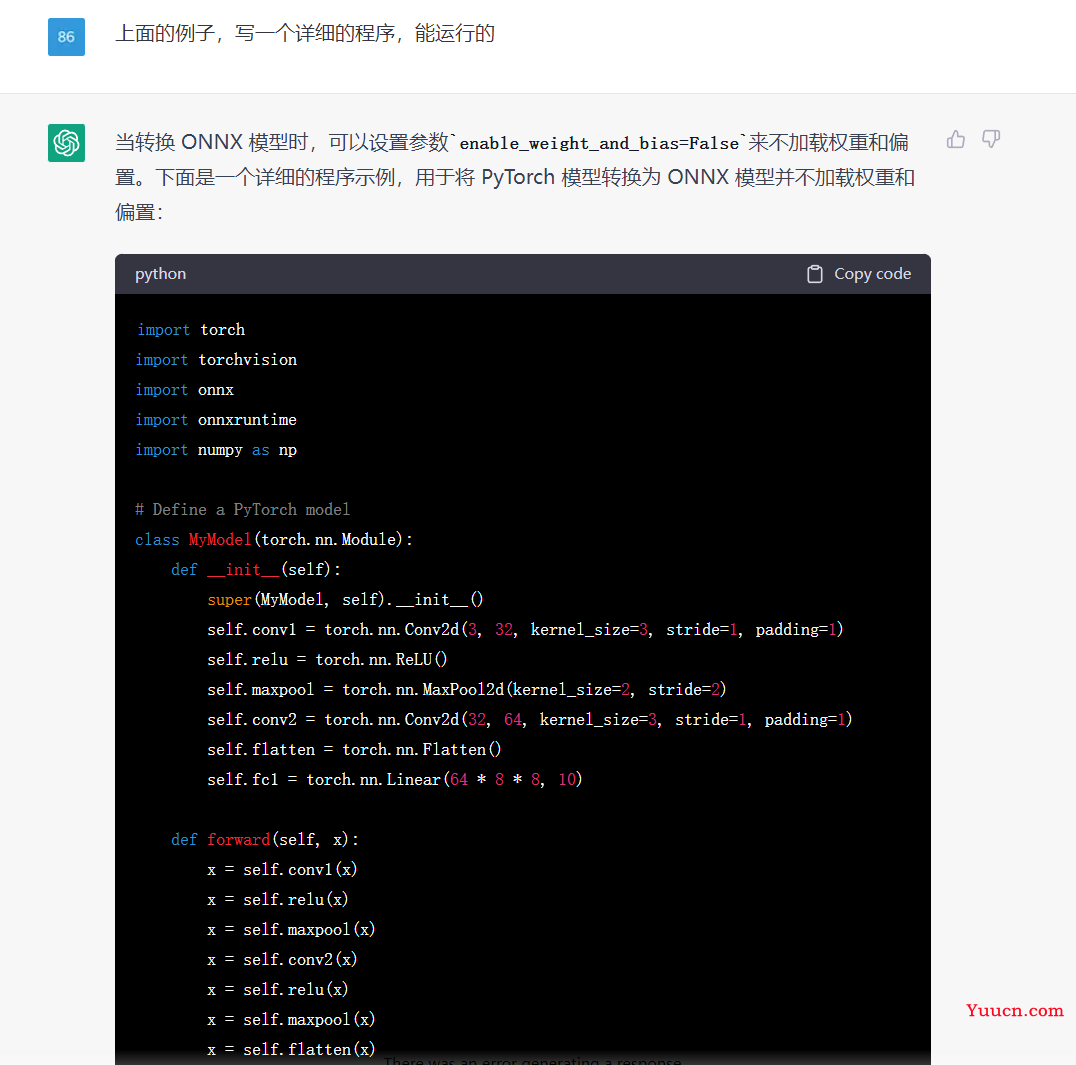Click the user message about 详细的程序
This screenshot has height=1065, width=1076.
point(305,33)
